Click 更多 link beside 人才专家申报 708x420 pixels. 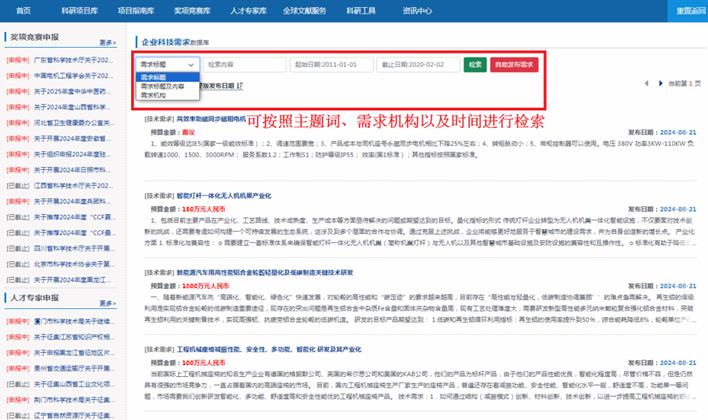coord(107,303)
